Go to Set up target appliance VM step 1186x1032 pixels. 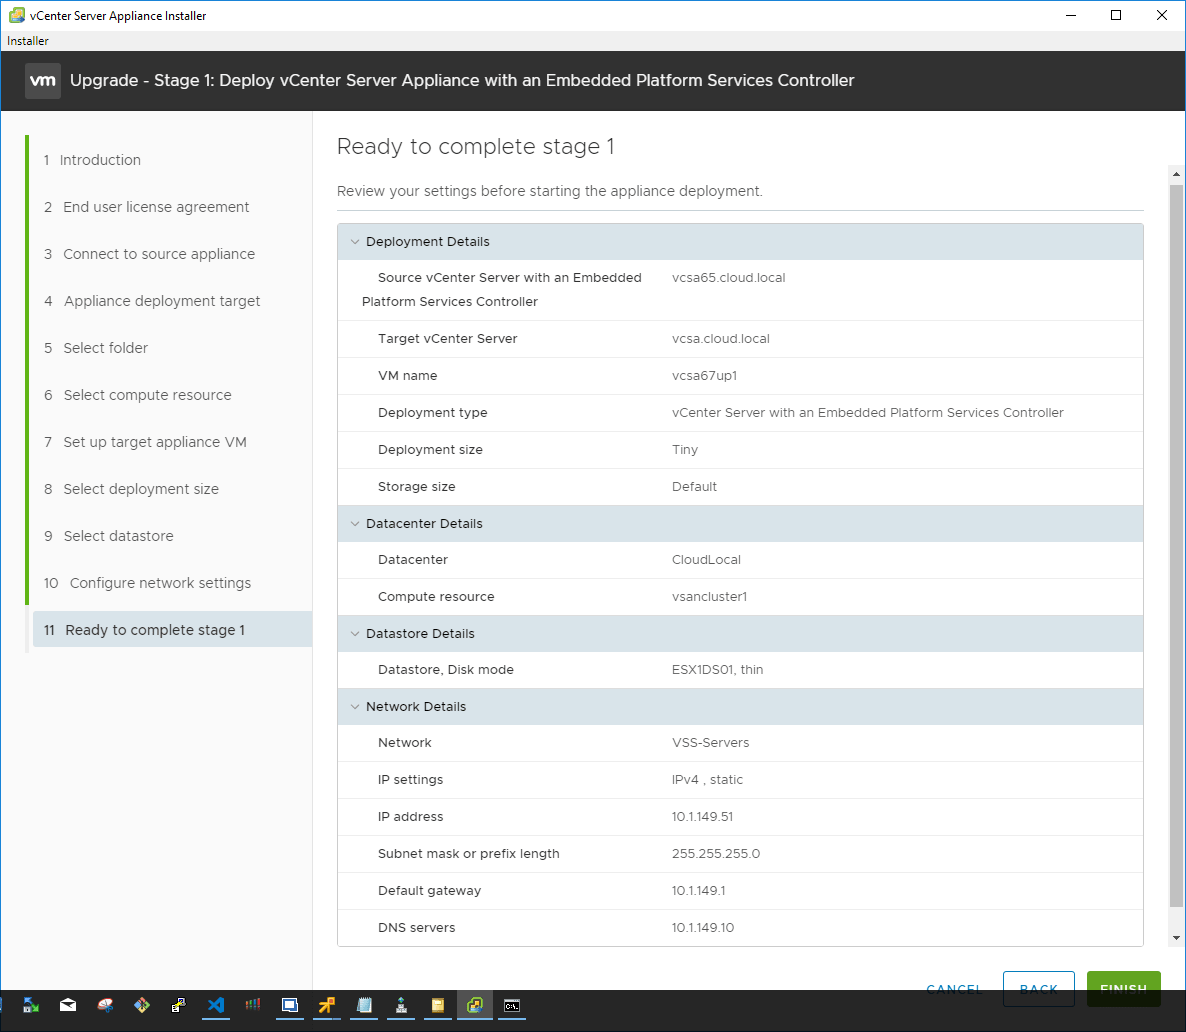(145, 441)
